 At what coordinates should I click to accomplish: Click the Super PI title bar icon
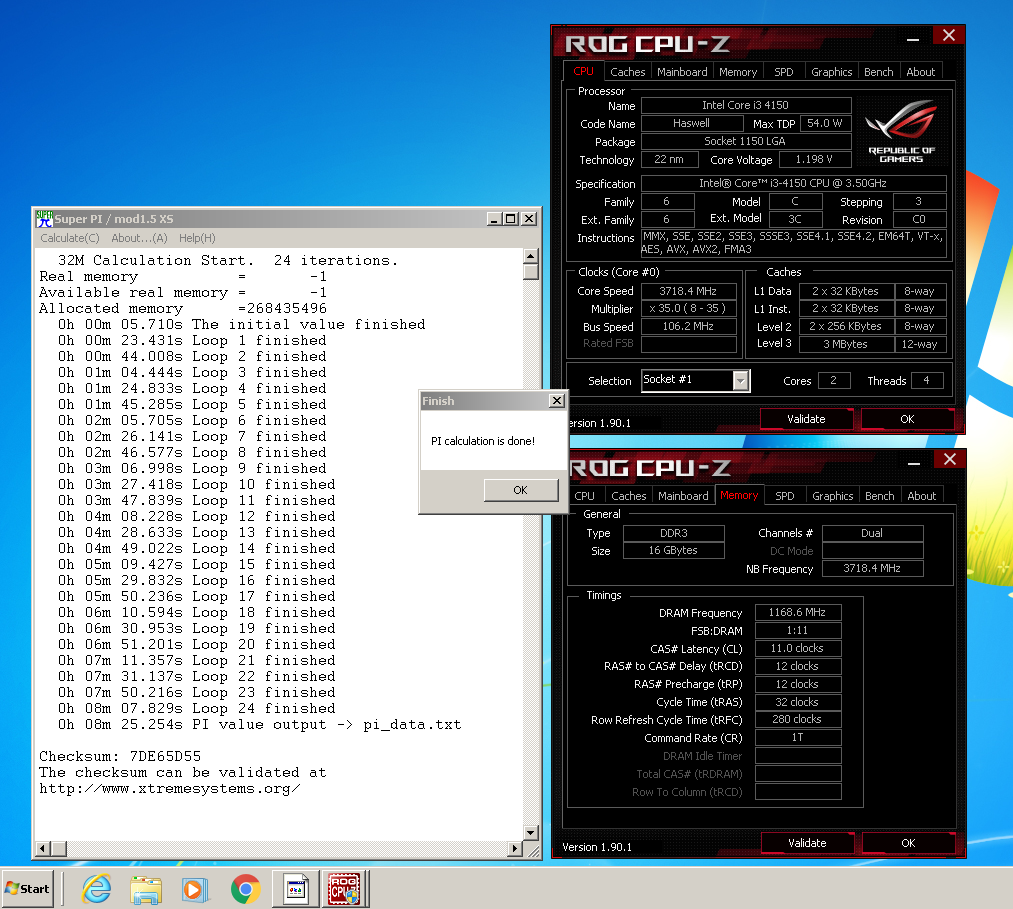pyautogui.click(x=44, y=218)
